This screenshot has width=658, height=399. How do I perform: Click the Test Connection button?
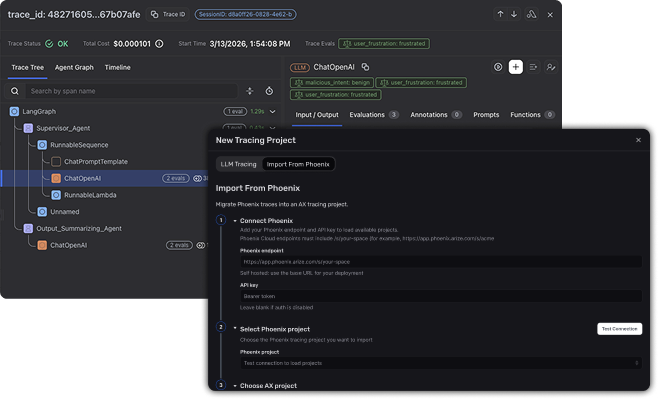(x=619, y=329)
